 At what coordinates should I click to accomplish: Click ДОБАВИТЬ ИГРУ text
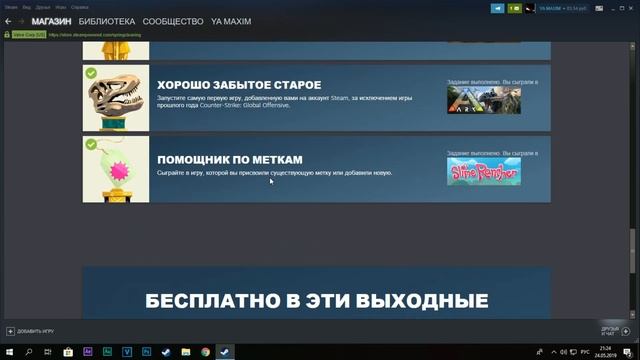(36, 331)
